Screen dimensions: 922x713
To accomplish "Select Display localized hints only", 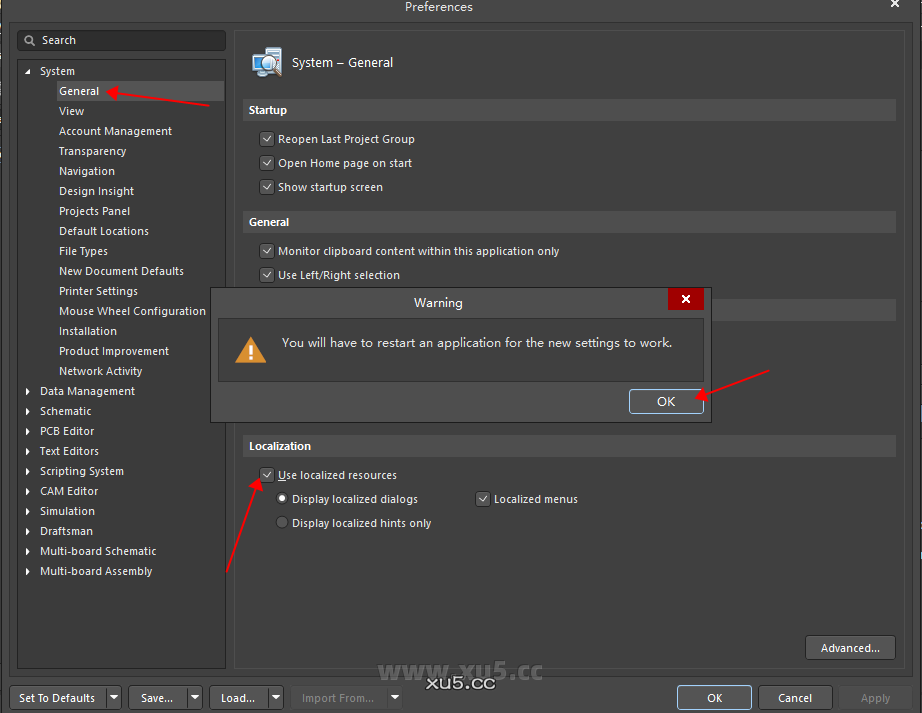I will [282, 522].
